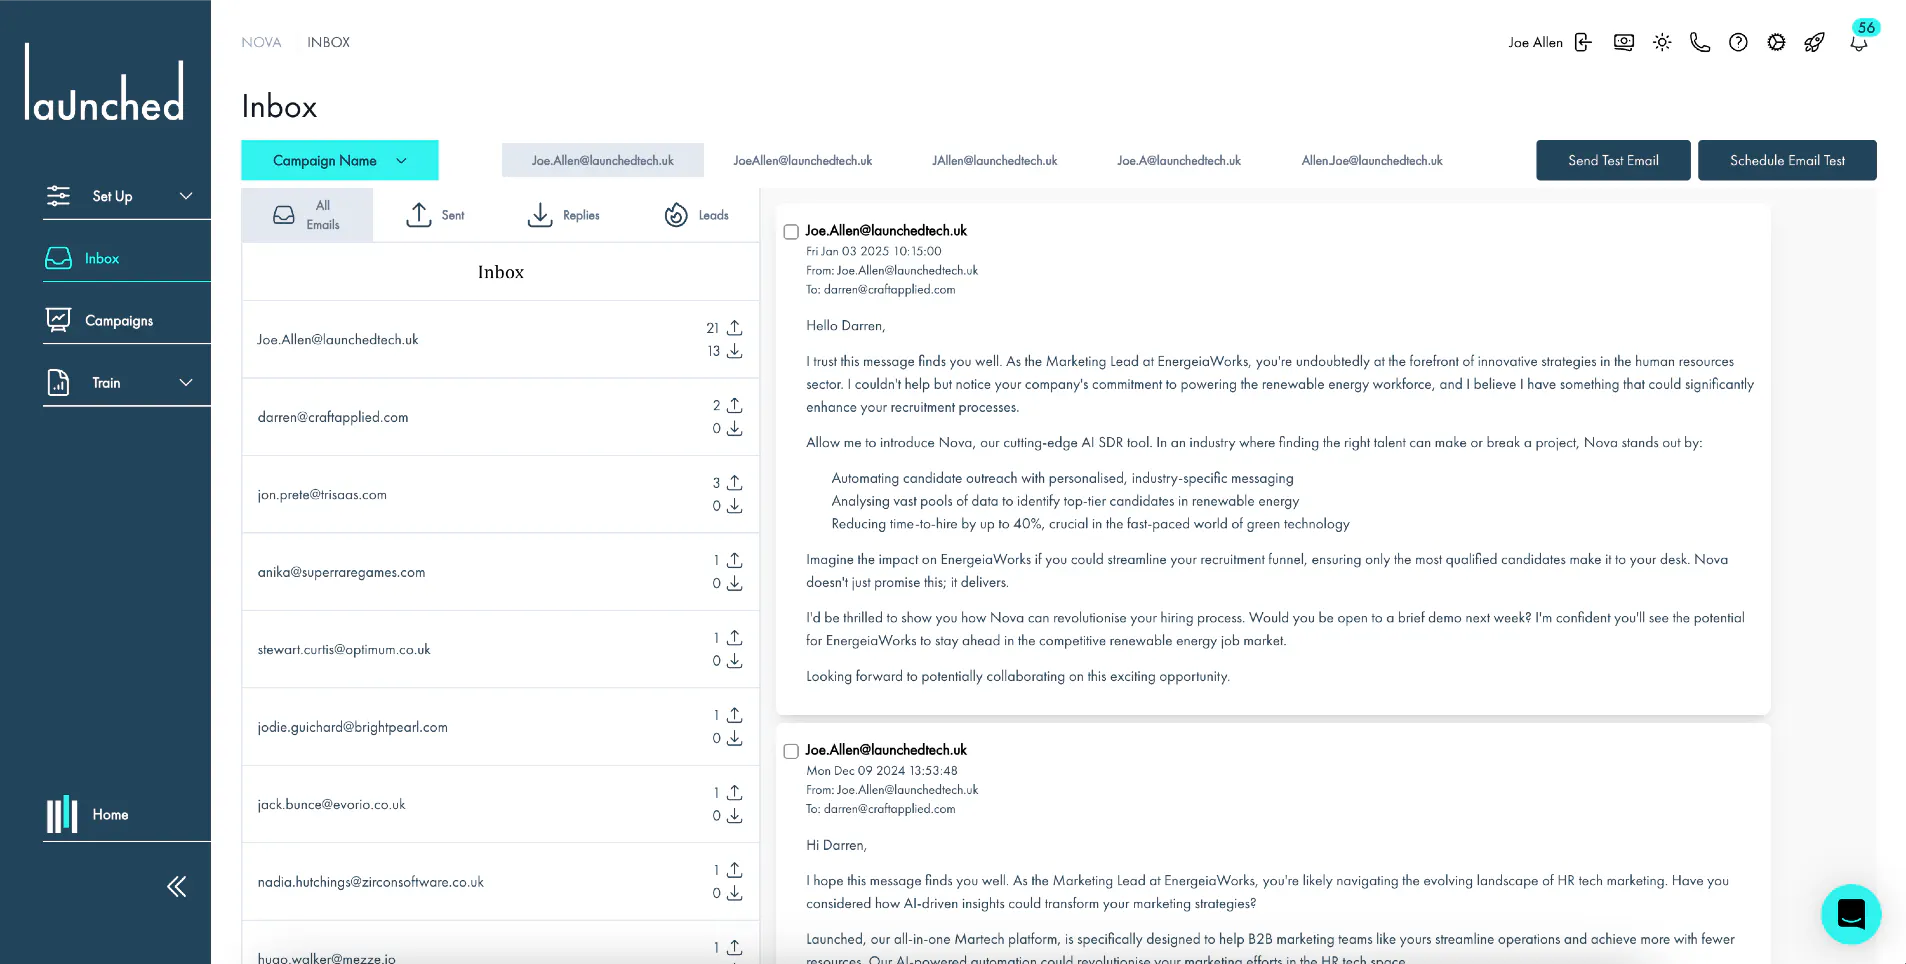Click received download icon for jack.bunce@evorio.co.uk row
The width and height of the screenshot is (1906, 964).
tap(735, 816)
